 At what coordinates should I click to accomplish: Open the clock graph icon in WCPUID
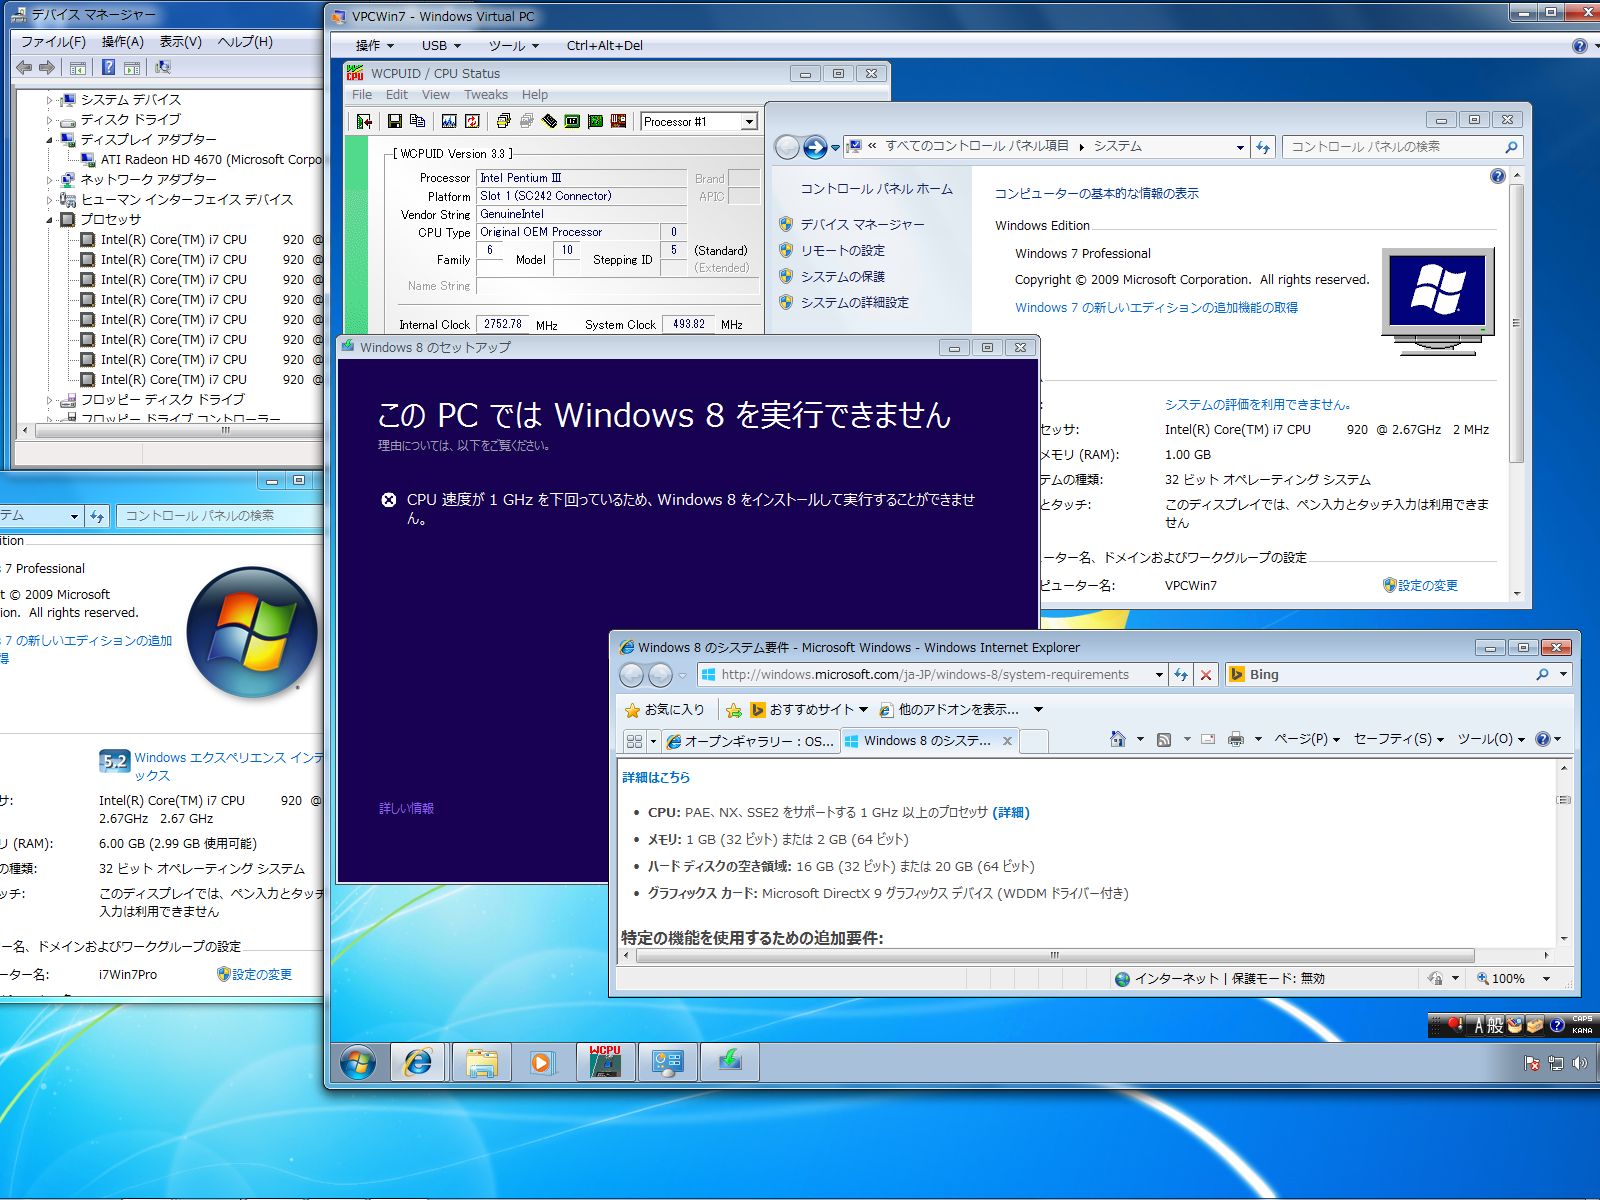(449, 121)
